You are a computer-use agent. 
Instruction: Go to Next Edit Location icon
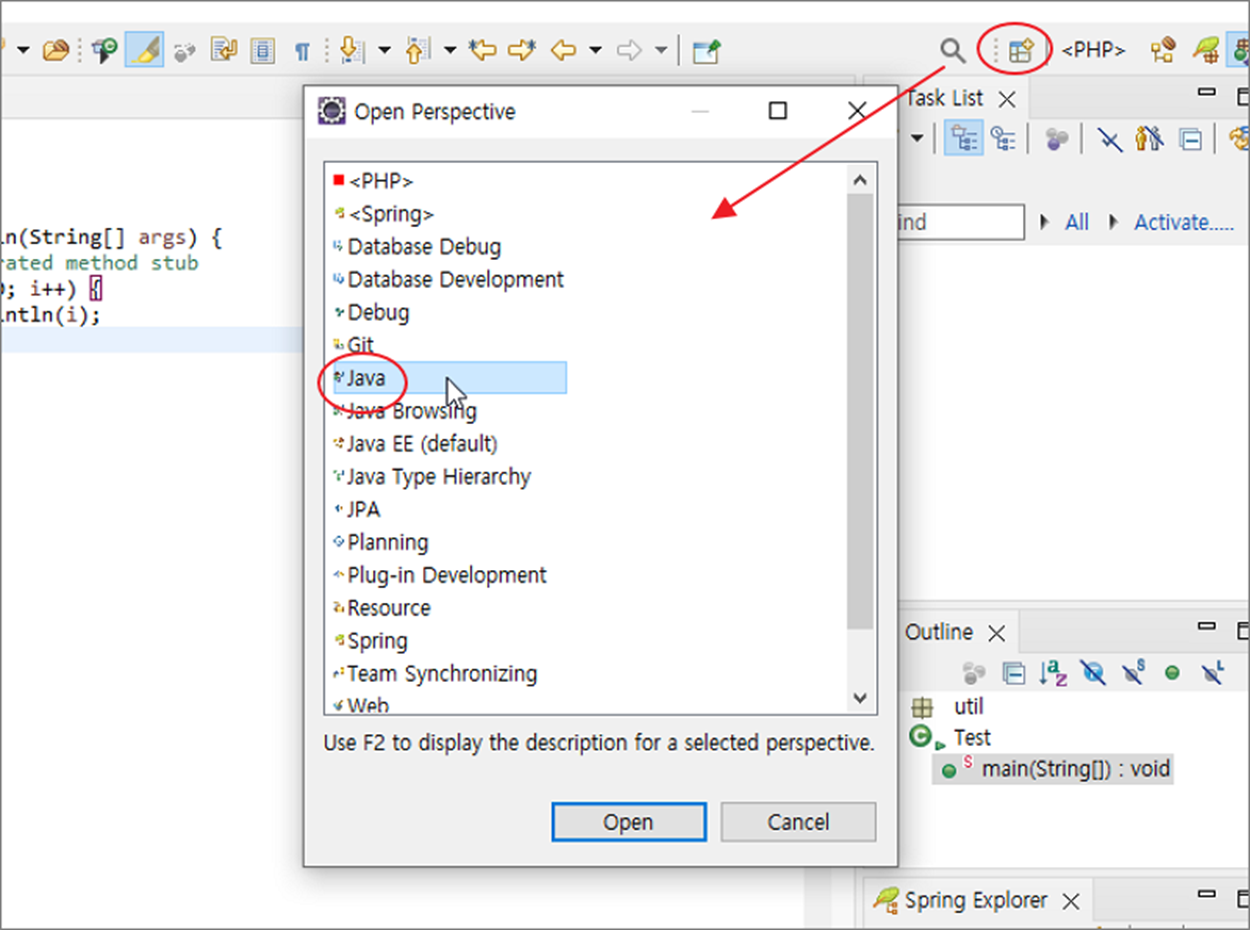(x=522, y=50)
